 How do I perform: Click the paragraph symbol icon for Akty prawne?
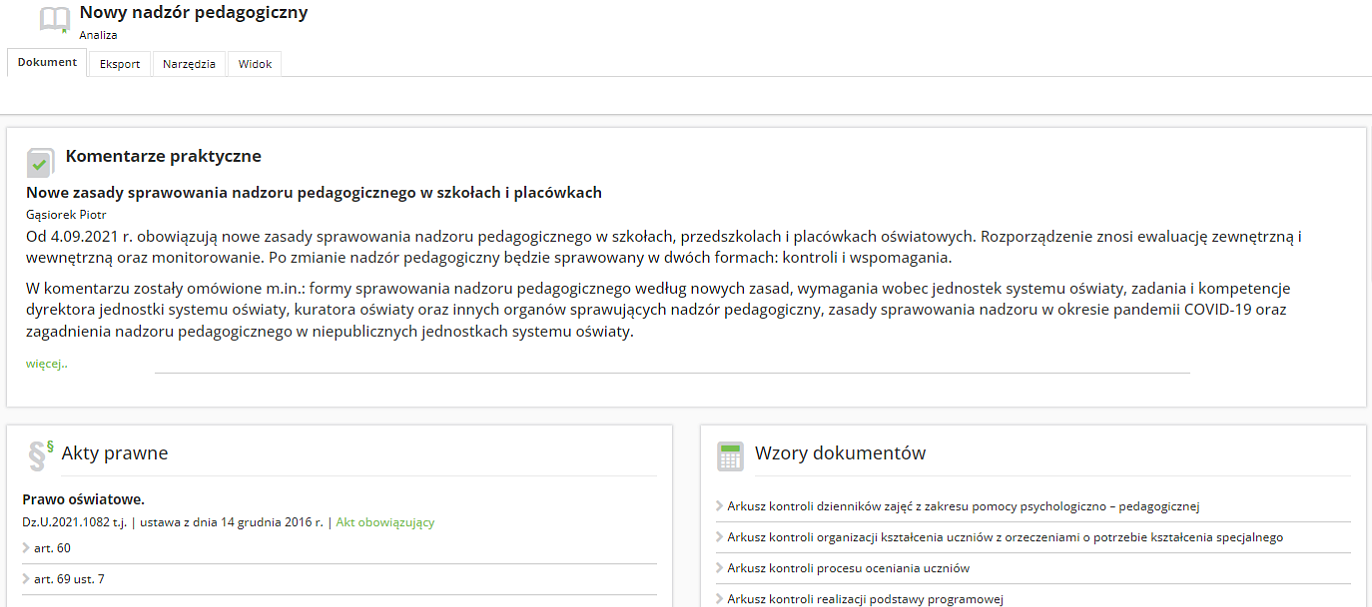coord(40,455)
